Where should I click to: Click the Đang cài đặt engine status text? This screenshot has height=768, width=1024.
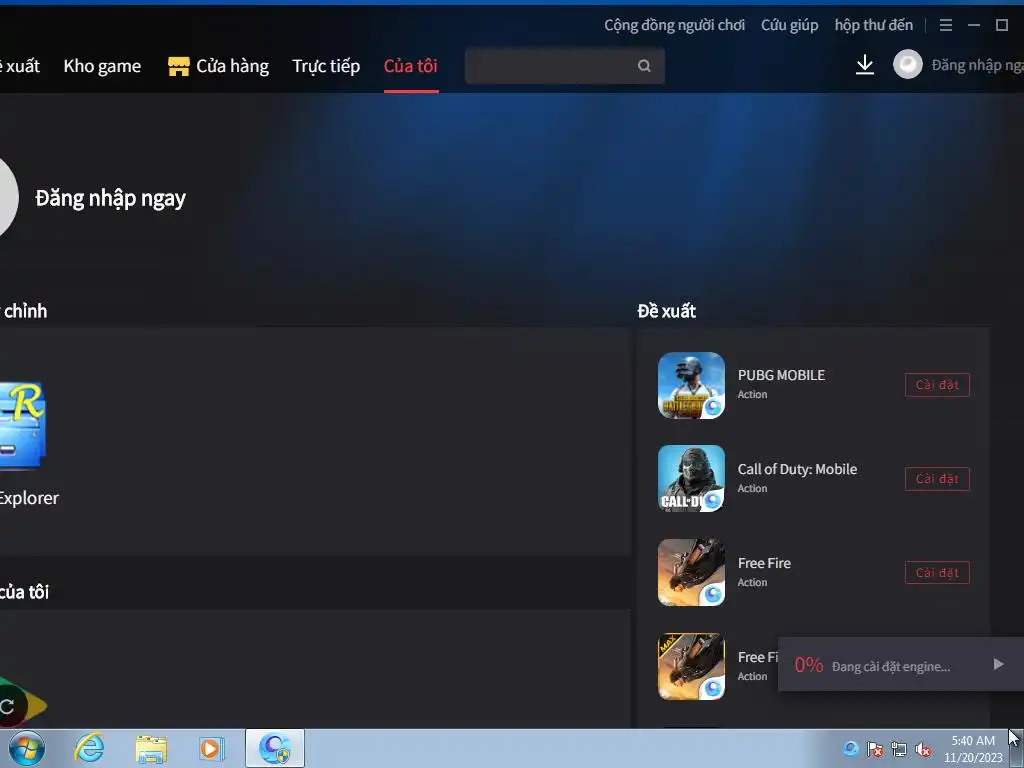point(891,667)
